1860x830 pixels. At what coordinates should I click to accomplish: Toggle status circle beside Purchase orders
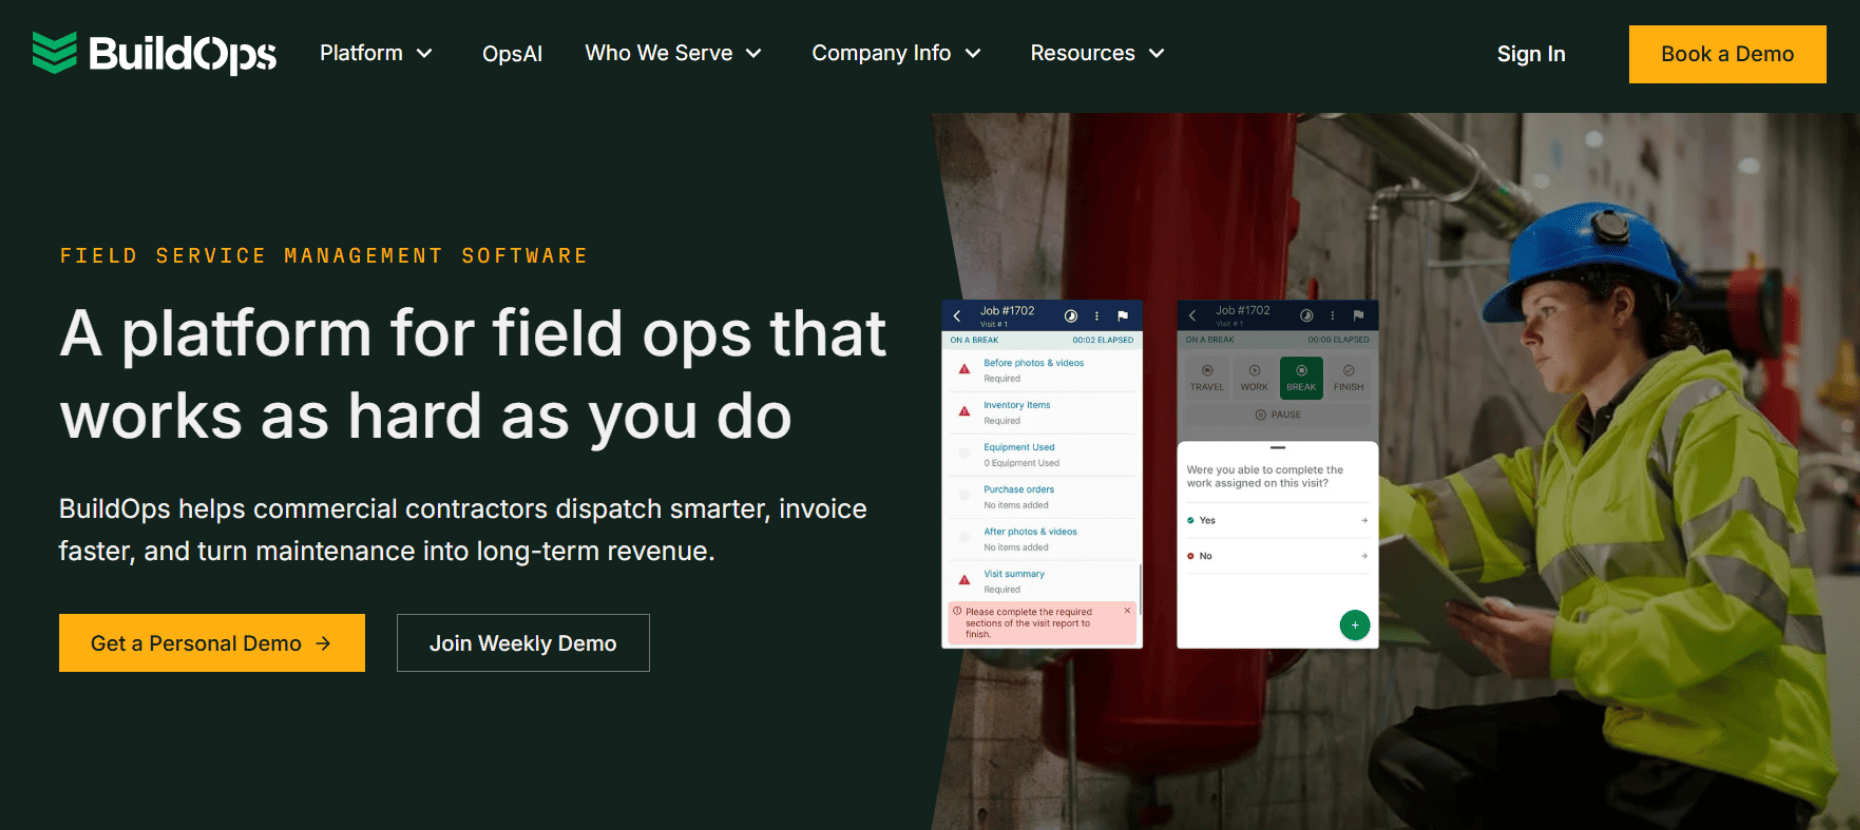tap(964, 496)
